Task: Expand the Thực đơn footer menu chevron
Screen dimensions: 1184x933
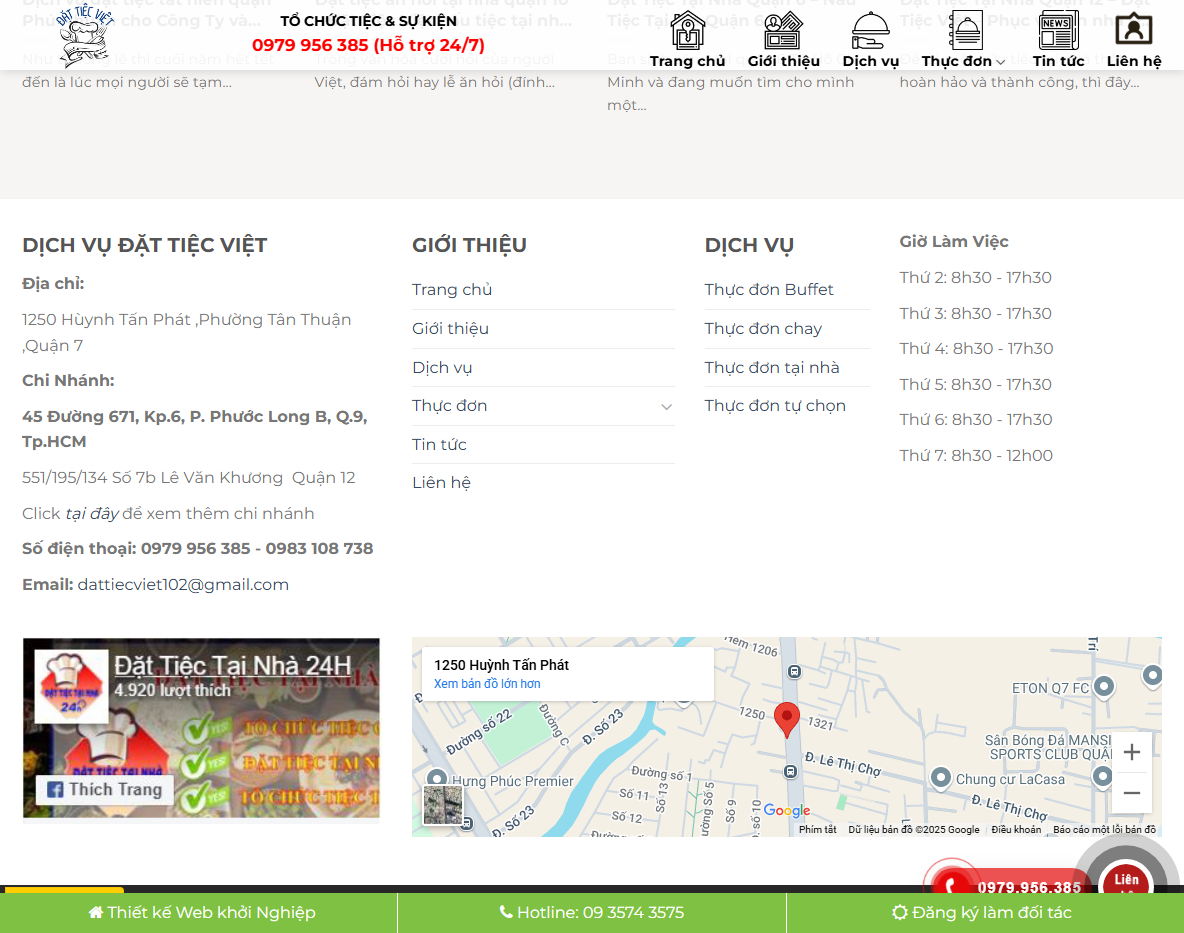Action: click(666, 407)
